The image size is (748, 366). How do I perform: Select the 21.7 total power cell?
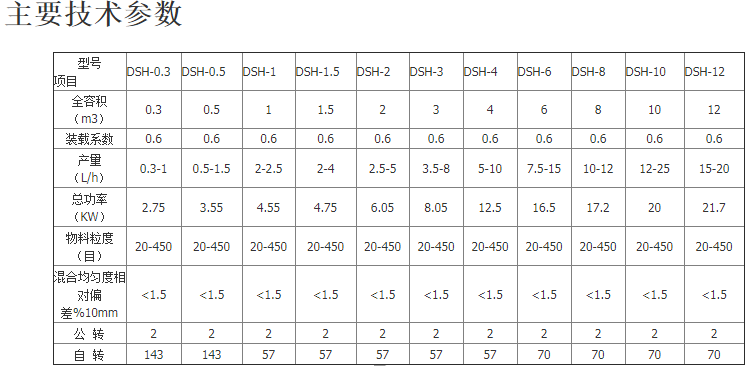(714, 208)
